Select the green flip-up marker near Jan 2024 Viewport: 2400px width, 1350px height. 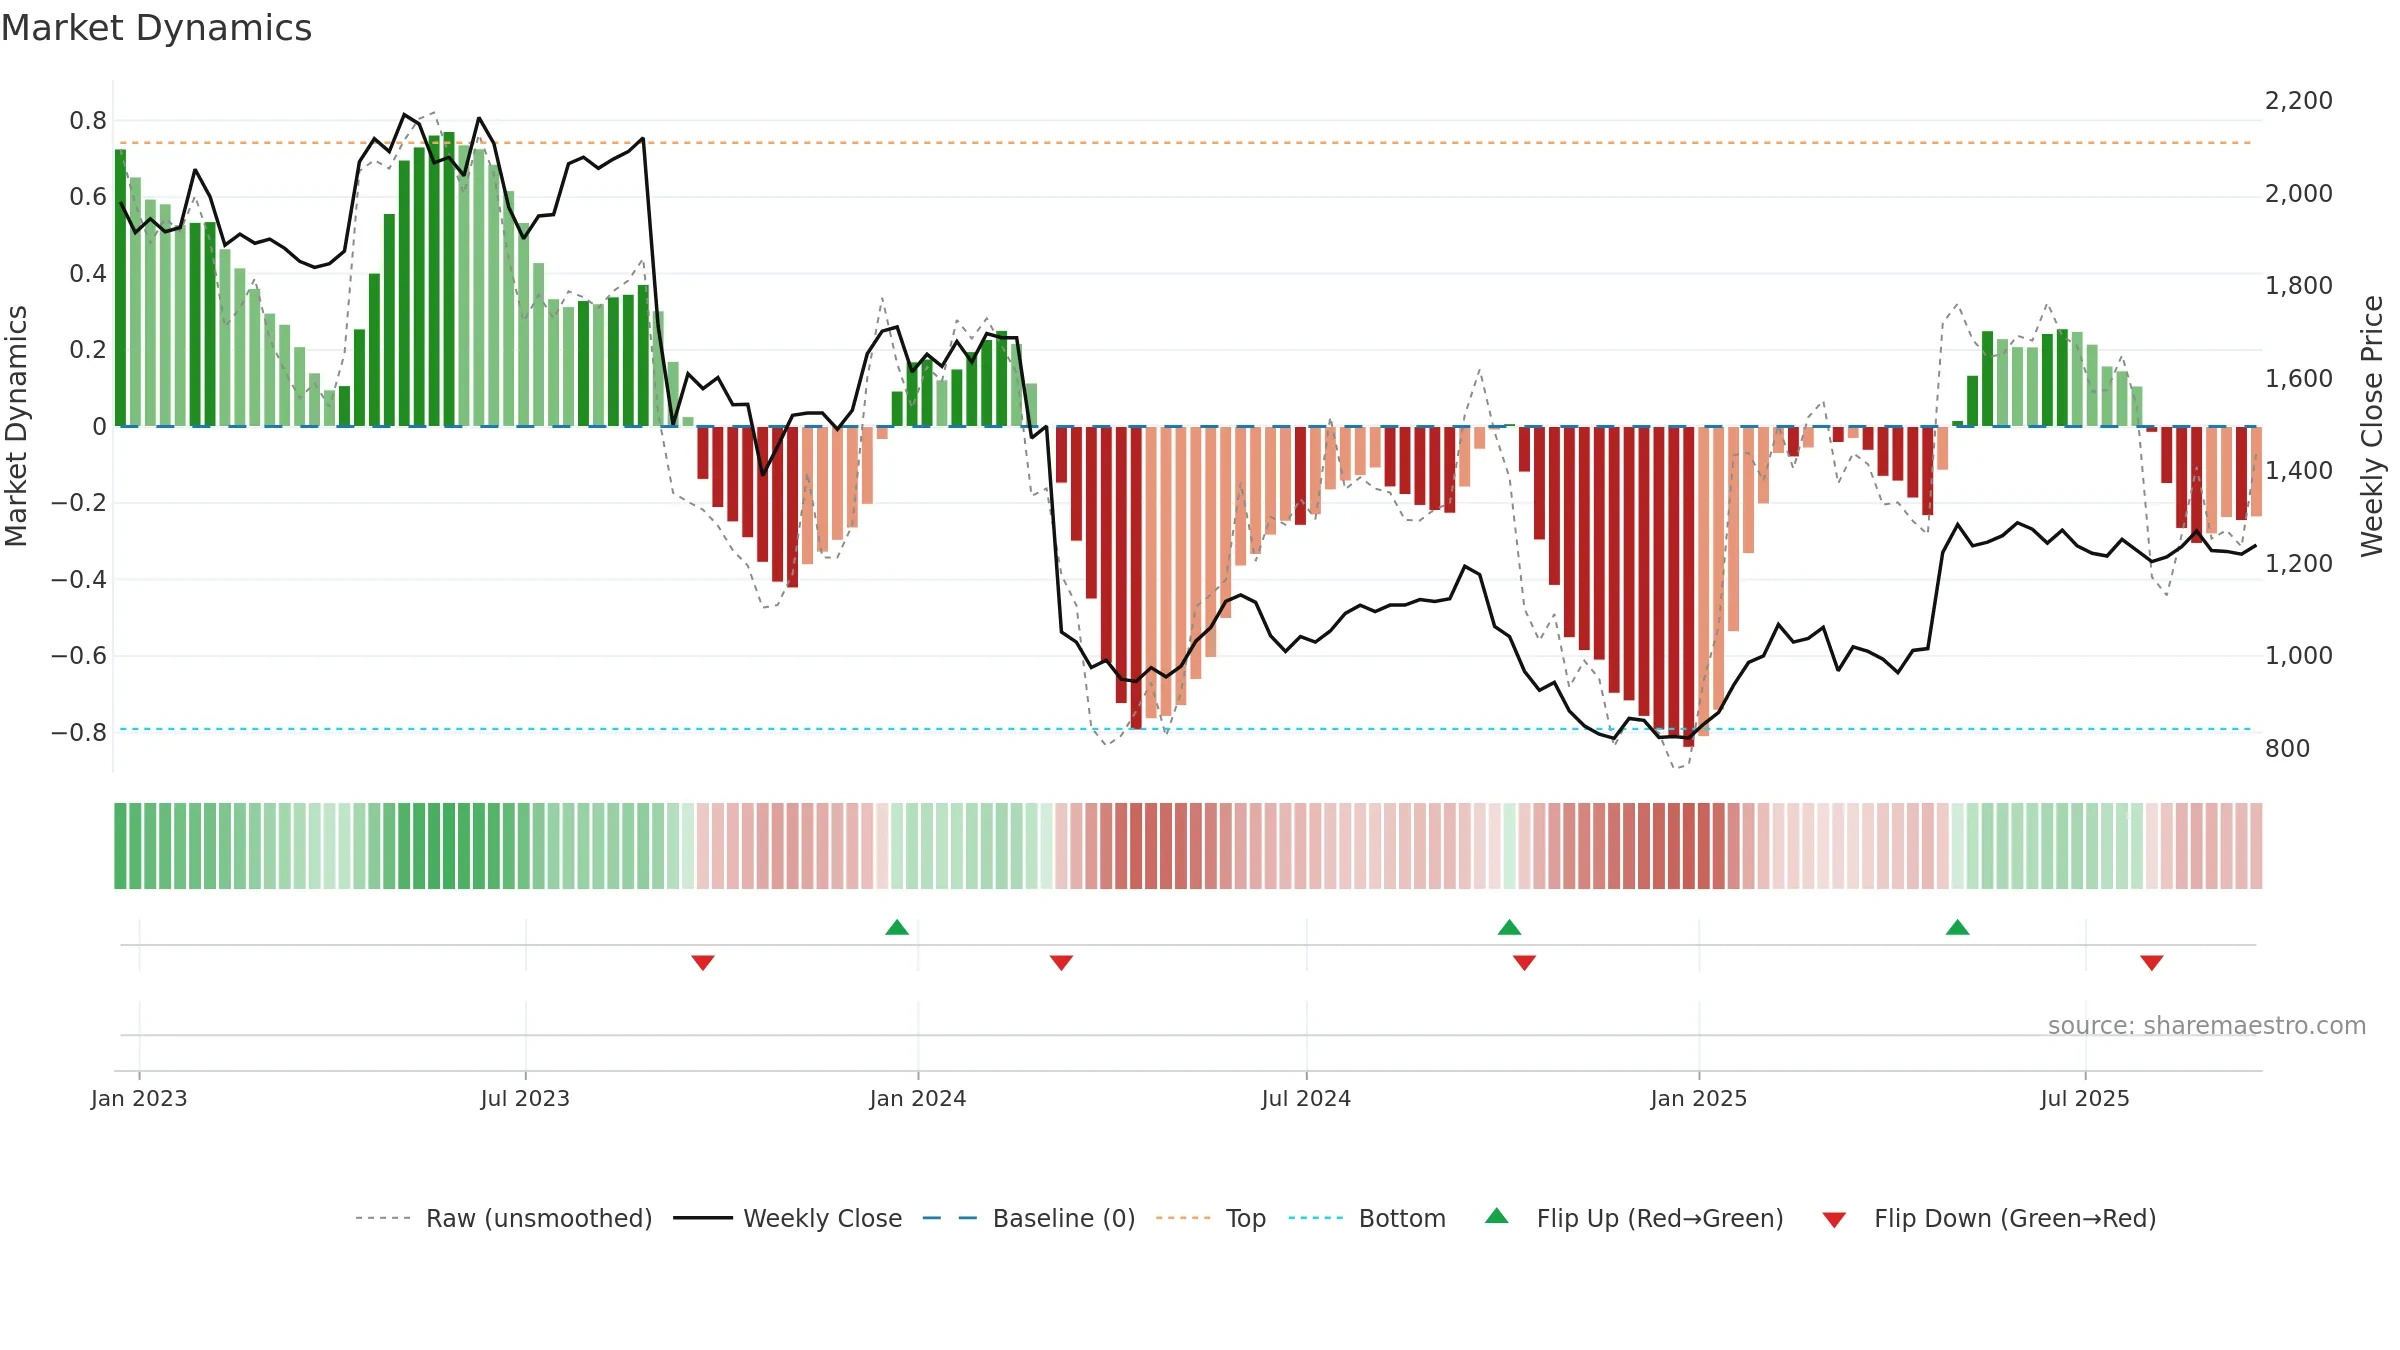pyautogui.click(x=897, y=927)
